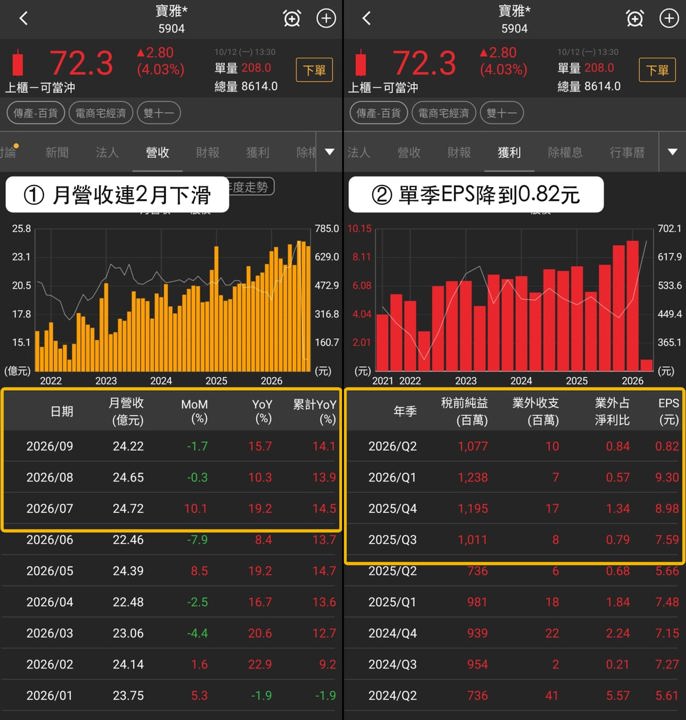Select the 2026/06 revenue row date
Screen dimensions: 686x720
tap(50, 540)
